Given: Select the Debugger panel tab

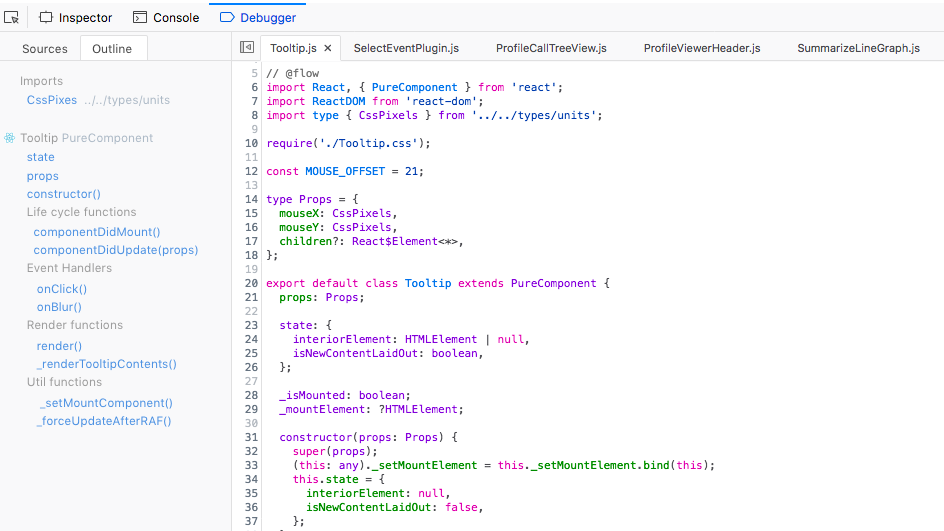Looking at the screenshot, I should [258, 17].
